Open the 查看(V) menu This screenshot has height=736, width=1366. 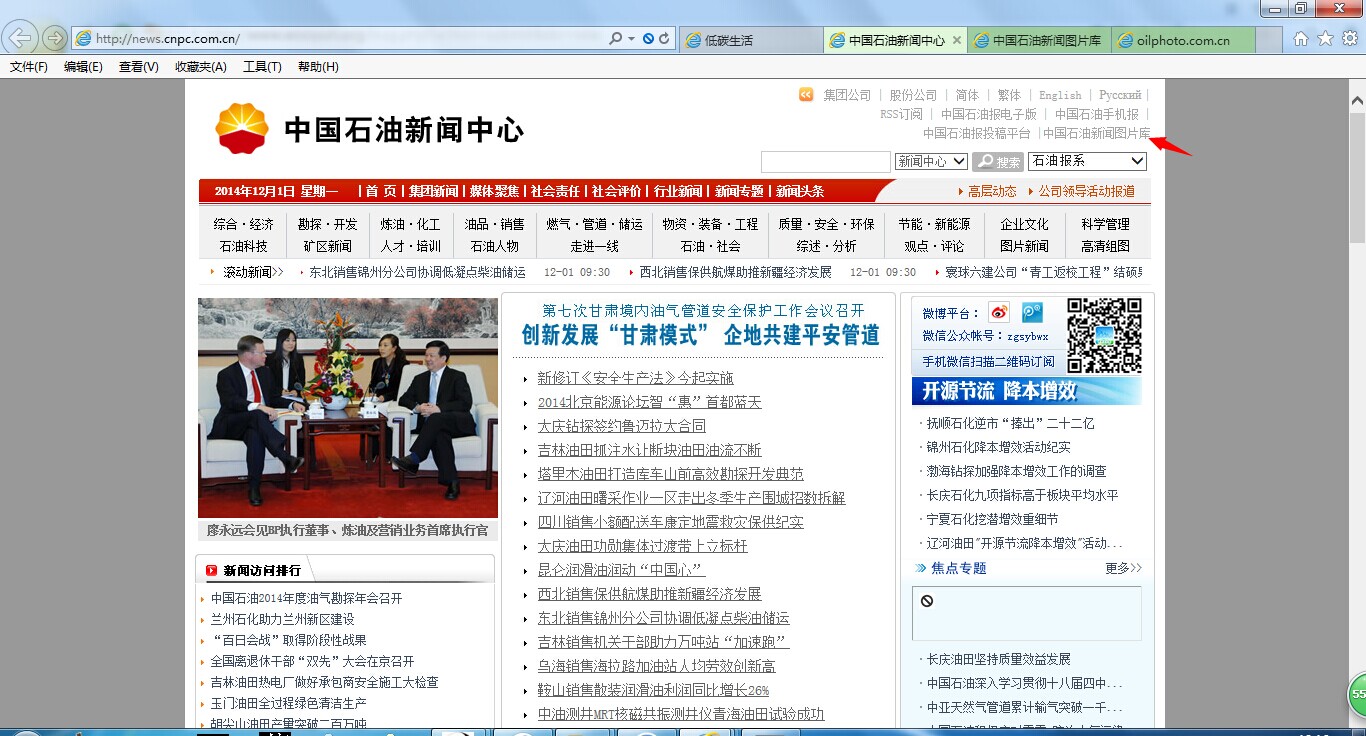click(138, 67)
